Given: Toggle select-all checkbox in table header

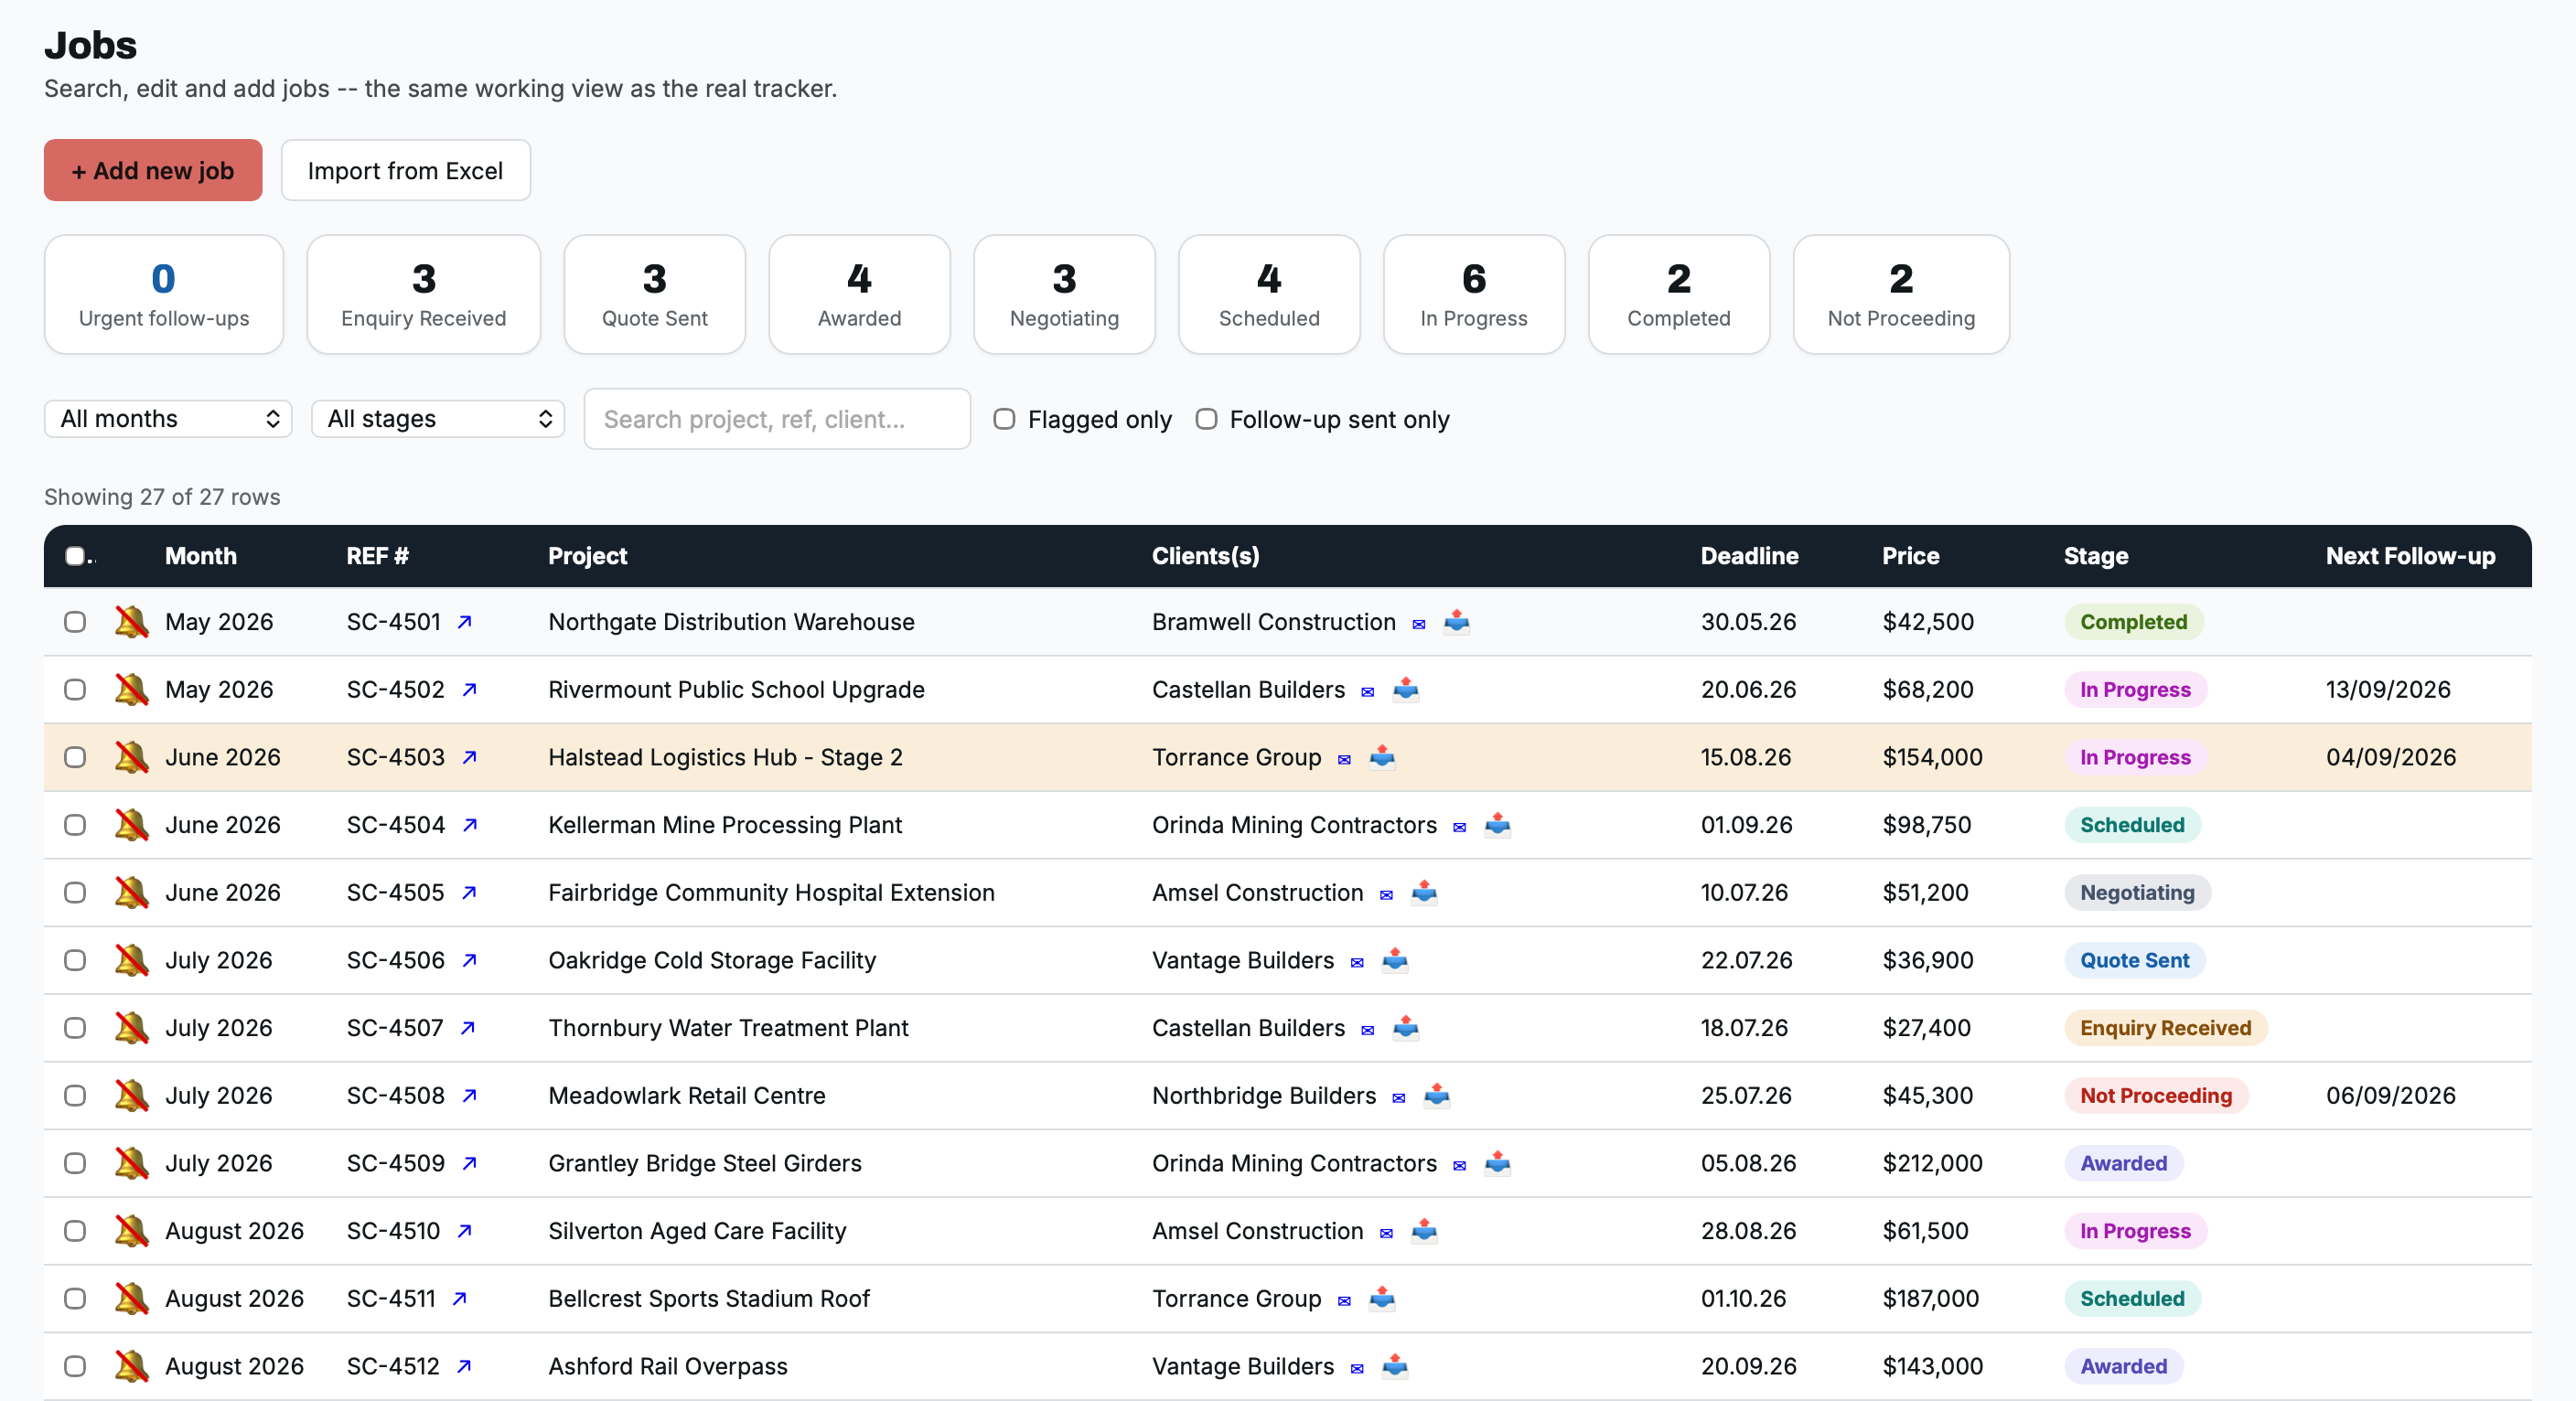Looking at the screenshot, I should 75,556.
